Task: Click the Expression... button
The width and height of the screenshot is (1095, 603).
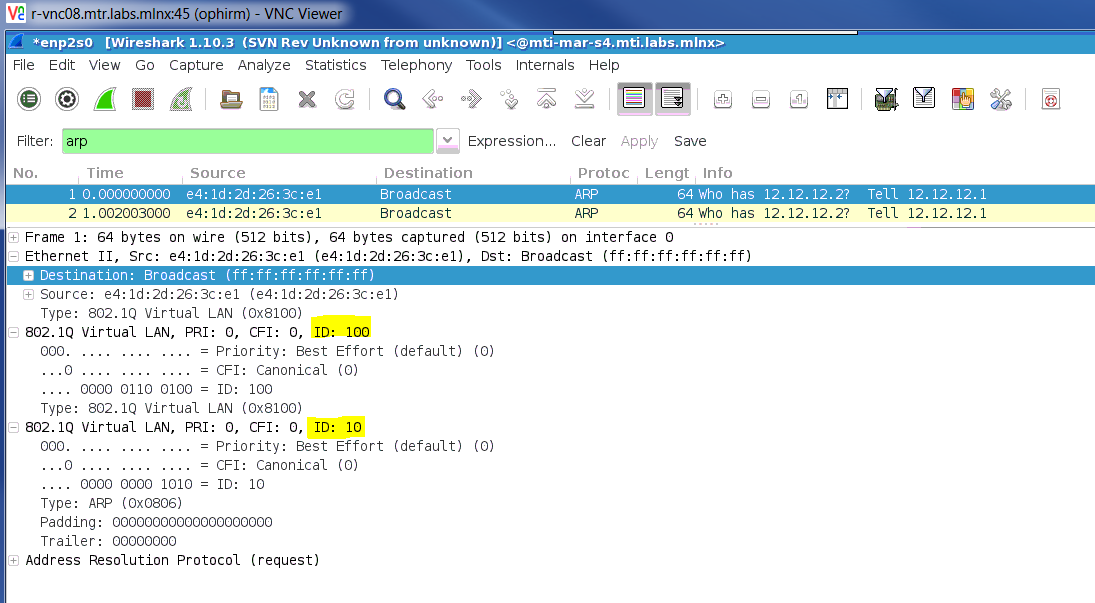Action: click(511, 141)
